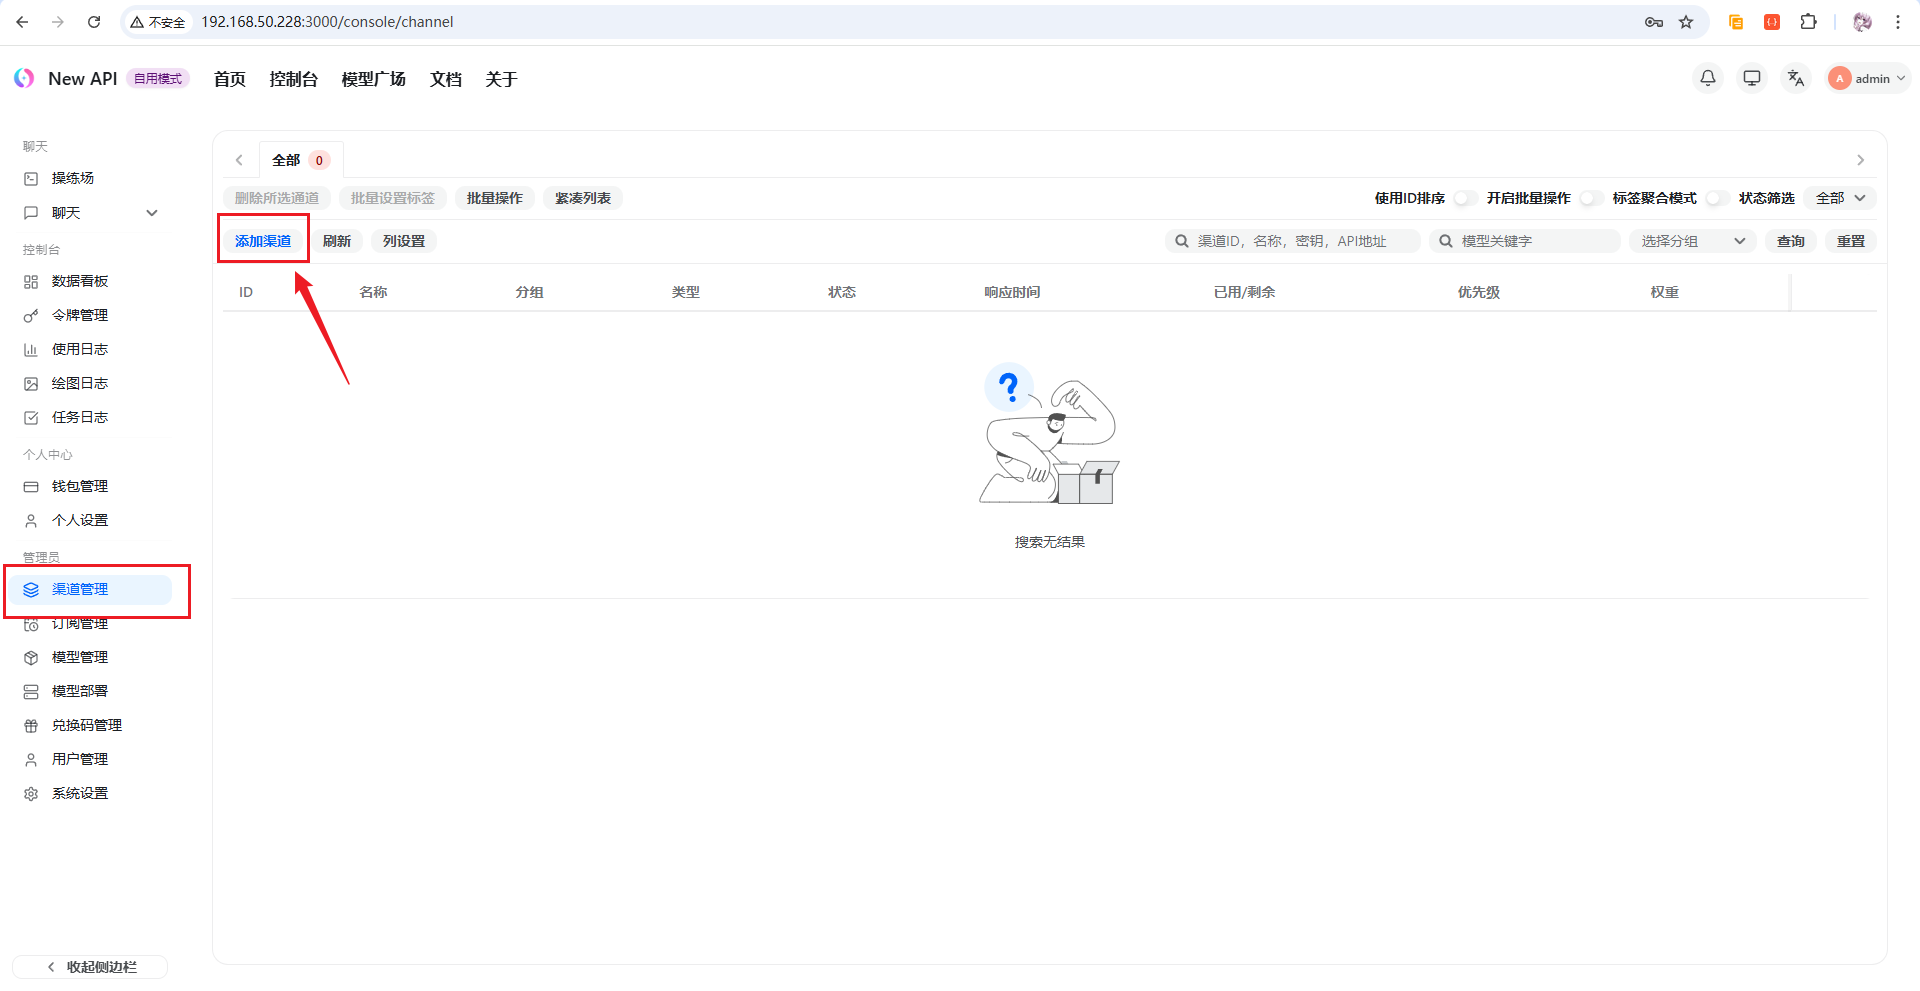
Task: Open 令牌管理 from the sidebar
Action: tap(82, 315)
